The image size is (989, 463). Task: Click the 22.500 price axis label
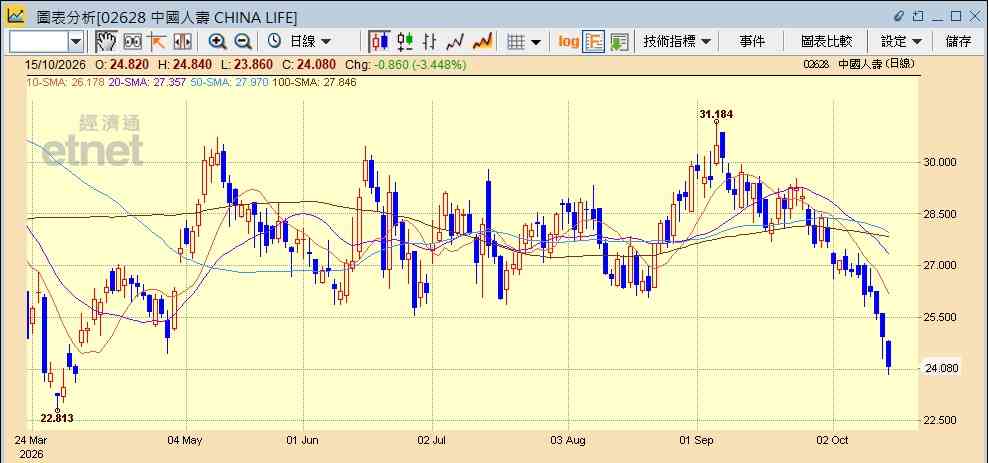(x=940, y=420)
